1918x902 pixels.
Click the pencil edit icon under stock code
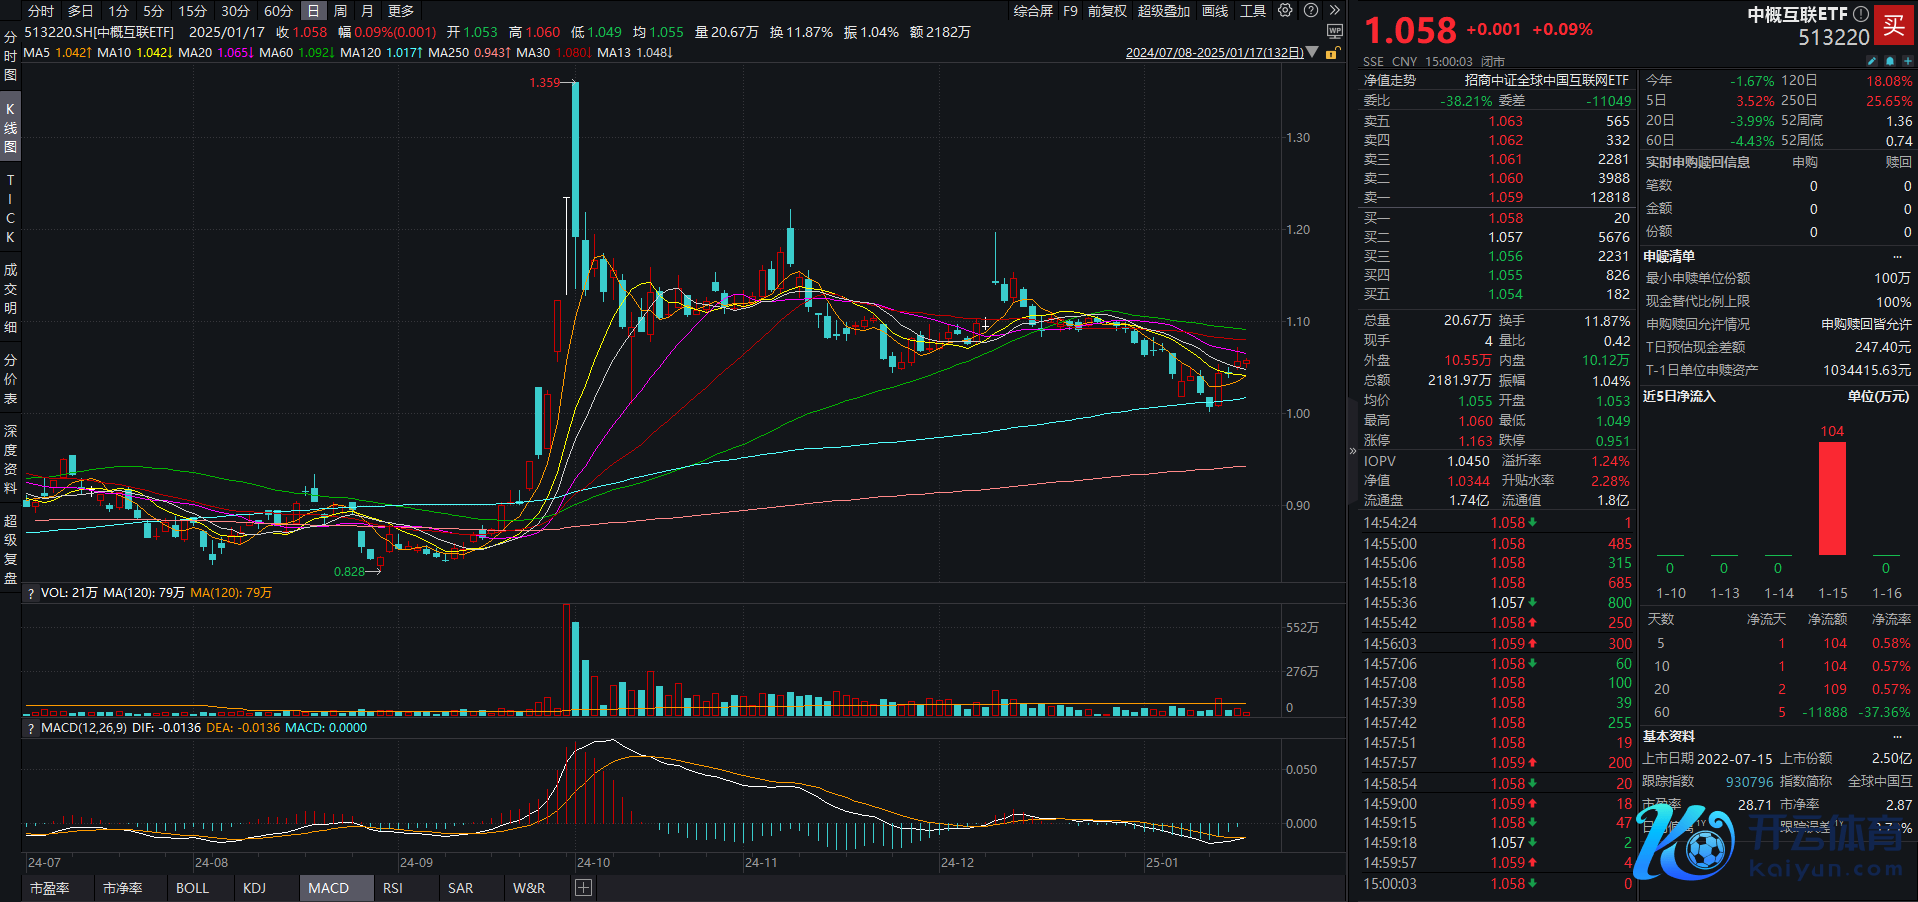(x=1872, y=61)
